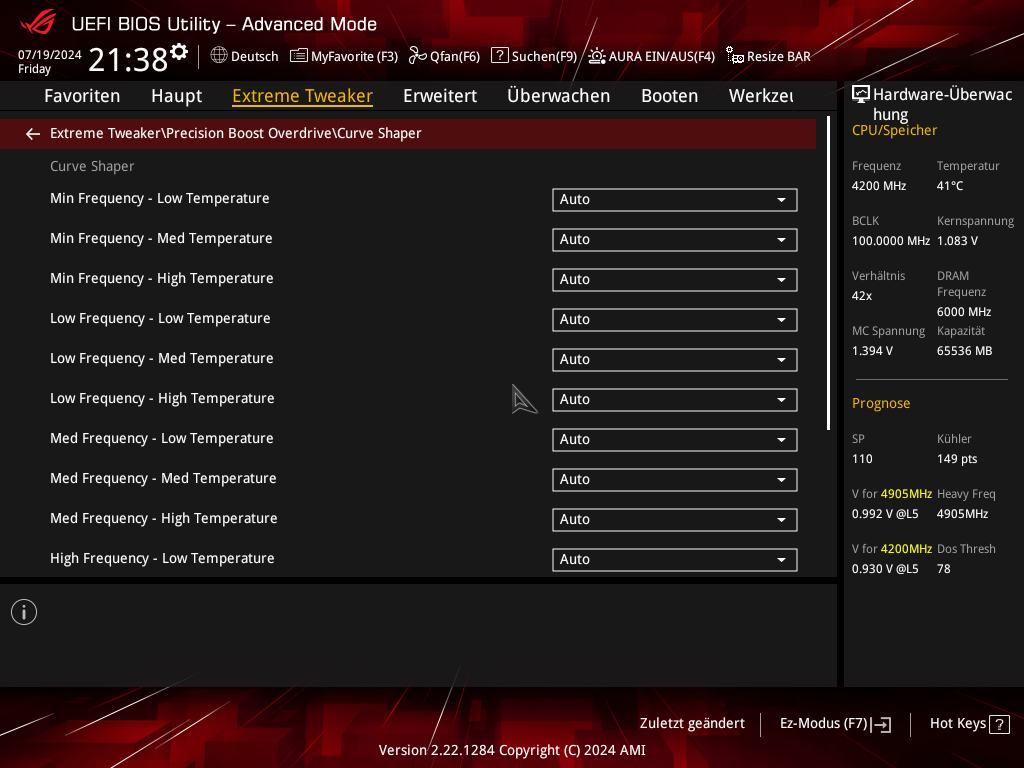Click the Kühler 149 pts value
Viewport: 1024px width, 768px height.
(957, 459)
